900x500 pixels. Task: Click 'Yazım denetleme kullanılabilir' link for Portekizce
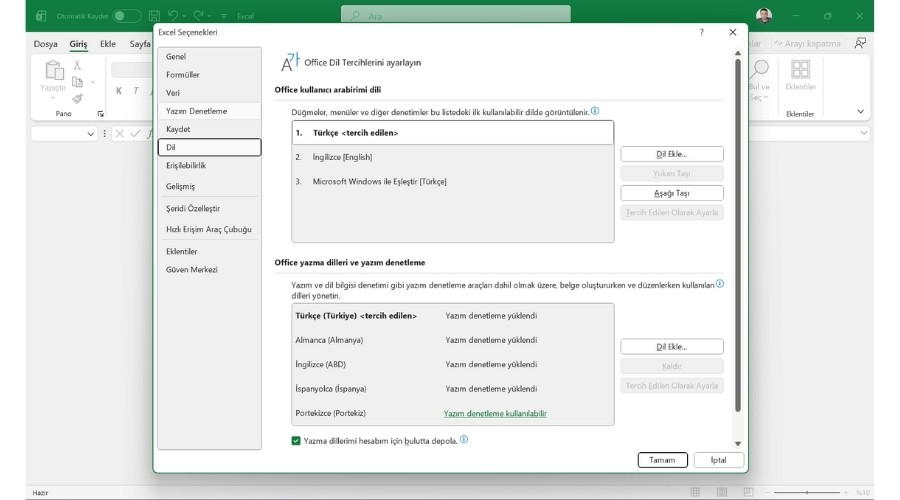tap(495, 413)
